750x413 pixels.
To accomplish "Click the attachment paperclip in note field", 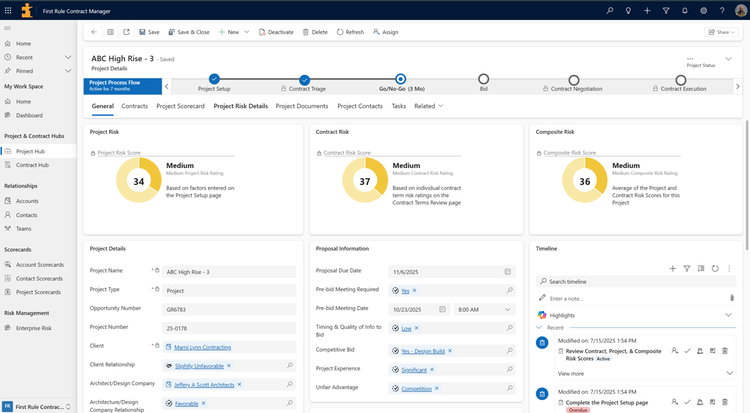I will coord(732,298).
